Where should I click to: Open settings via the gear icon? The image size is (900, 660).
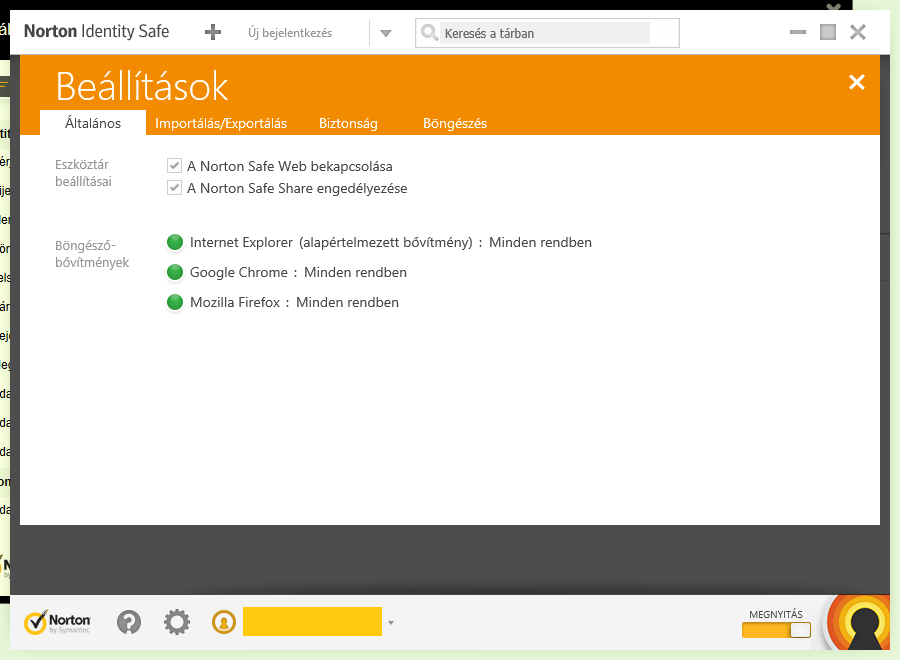tap(177, 622)
